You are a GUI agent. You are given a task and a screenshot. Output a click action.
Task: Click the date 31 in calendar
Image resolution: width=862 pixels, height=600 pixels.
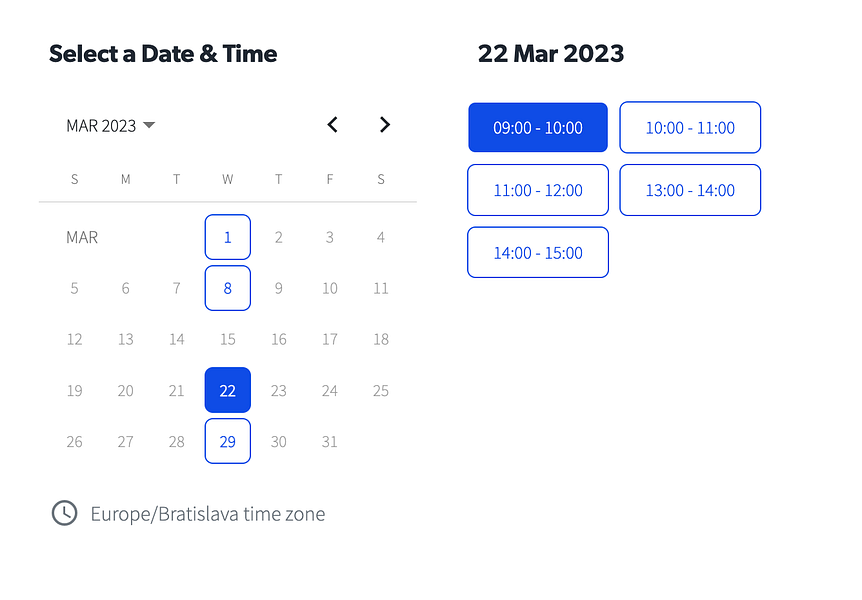[330, 441]
